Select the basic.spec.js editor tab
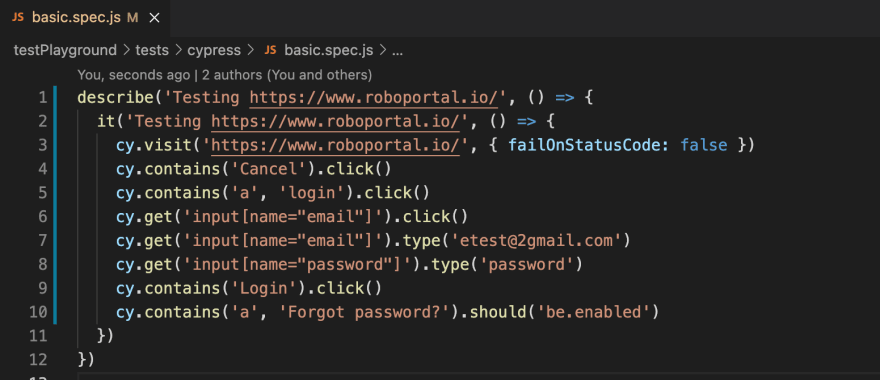Screen dimensions: 880x380 click(x=84, y=18)
